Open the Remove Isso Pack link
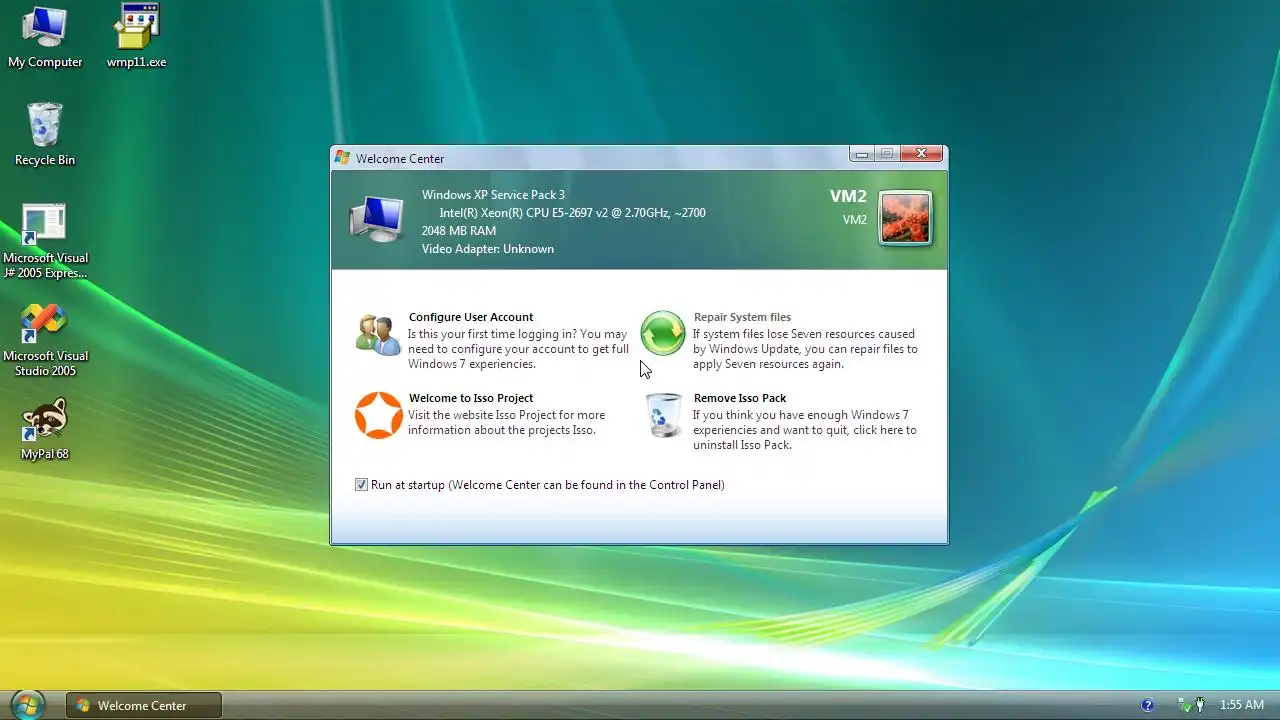 (740, 398)
